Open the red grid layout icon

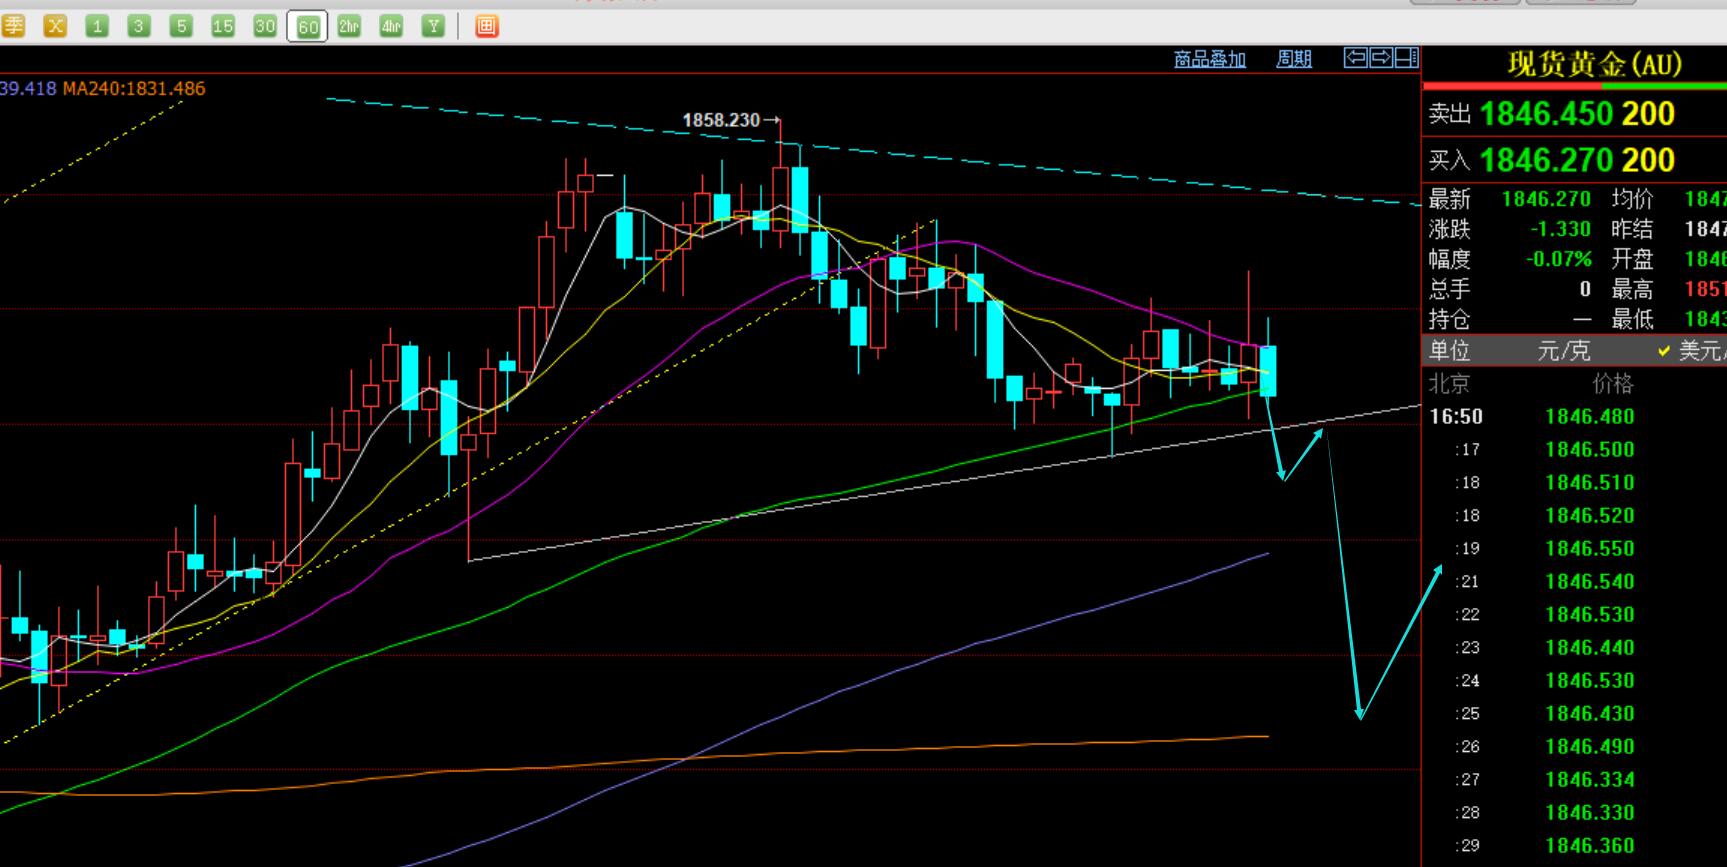486,27
